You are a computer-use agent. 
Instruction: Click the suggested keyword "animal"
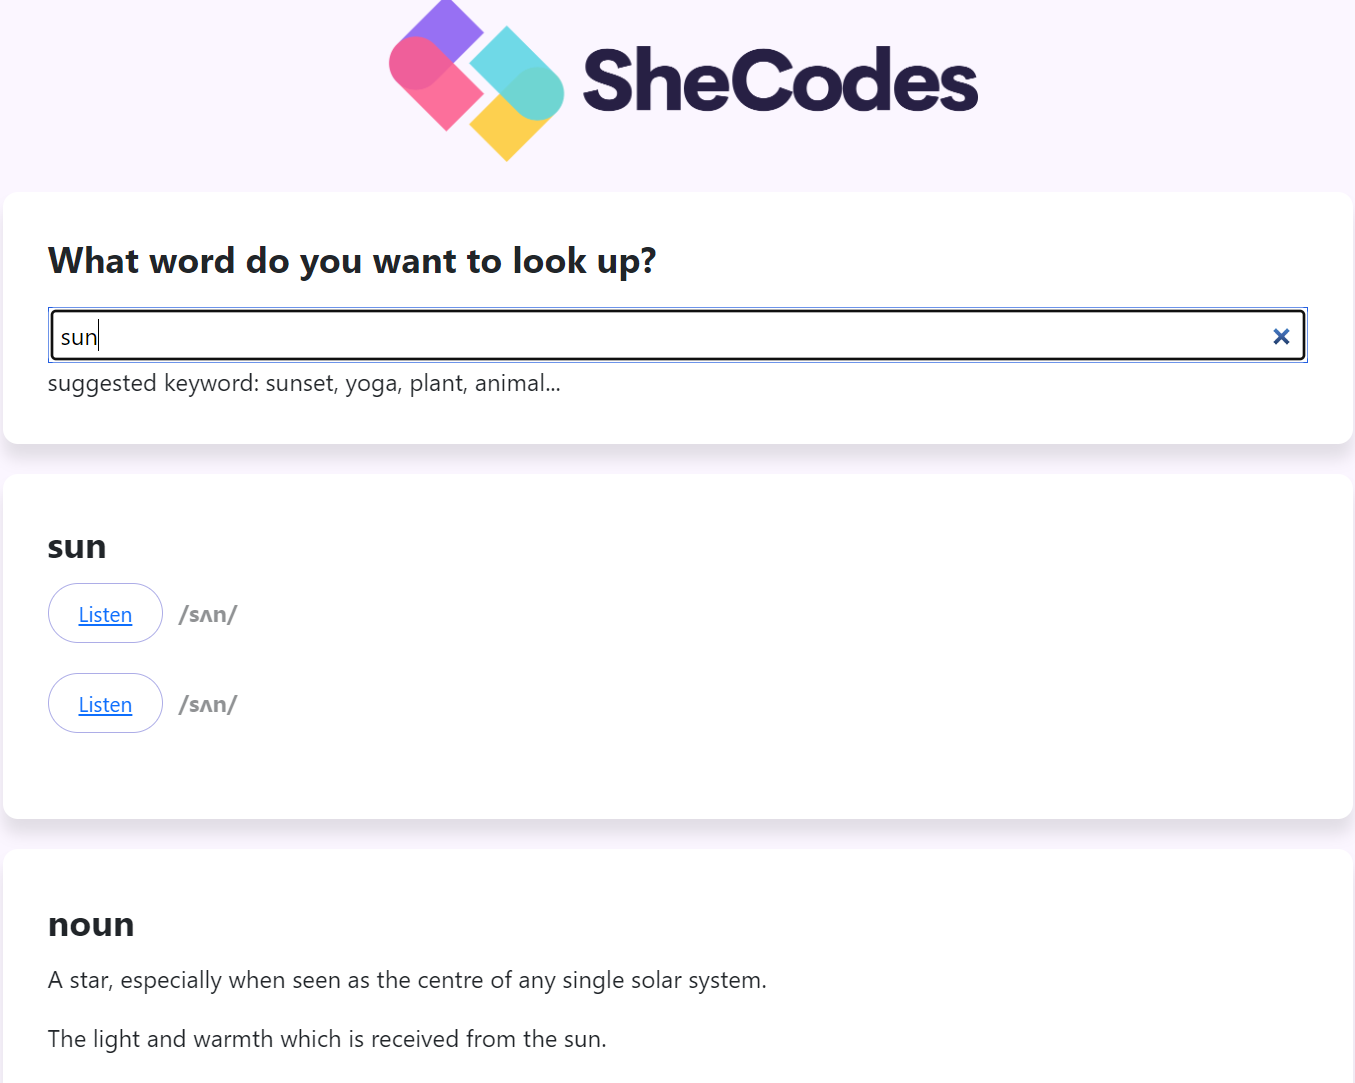coord(513,384)
